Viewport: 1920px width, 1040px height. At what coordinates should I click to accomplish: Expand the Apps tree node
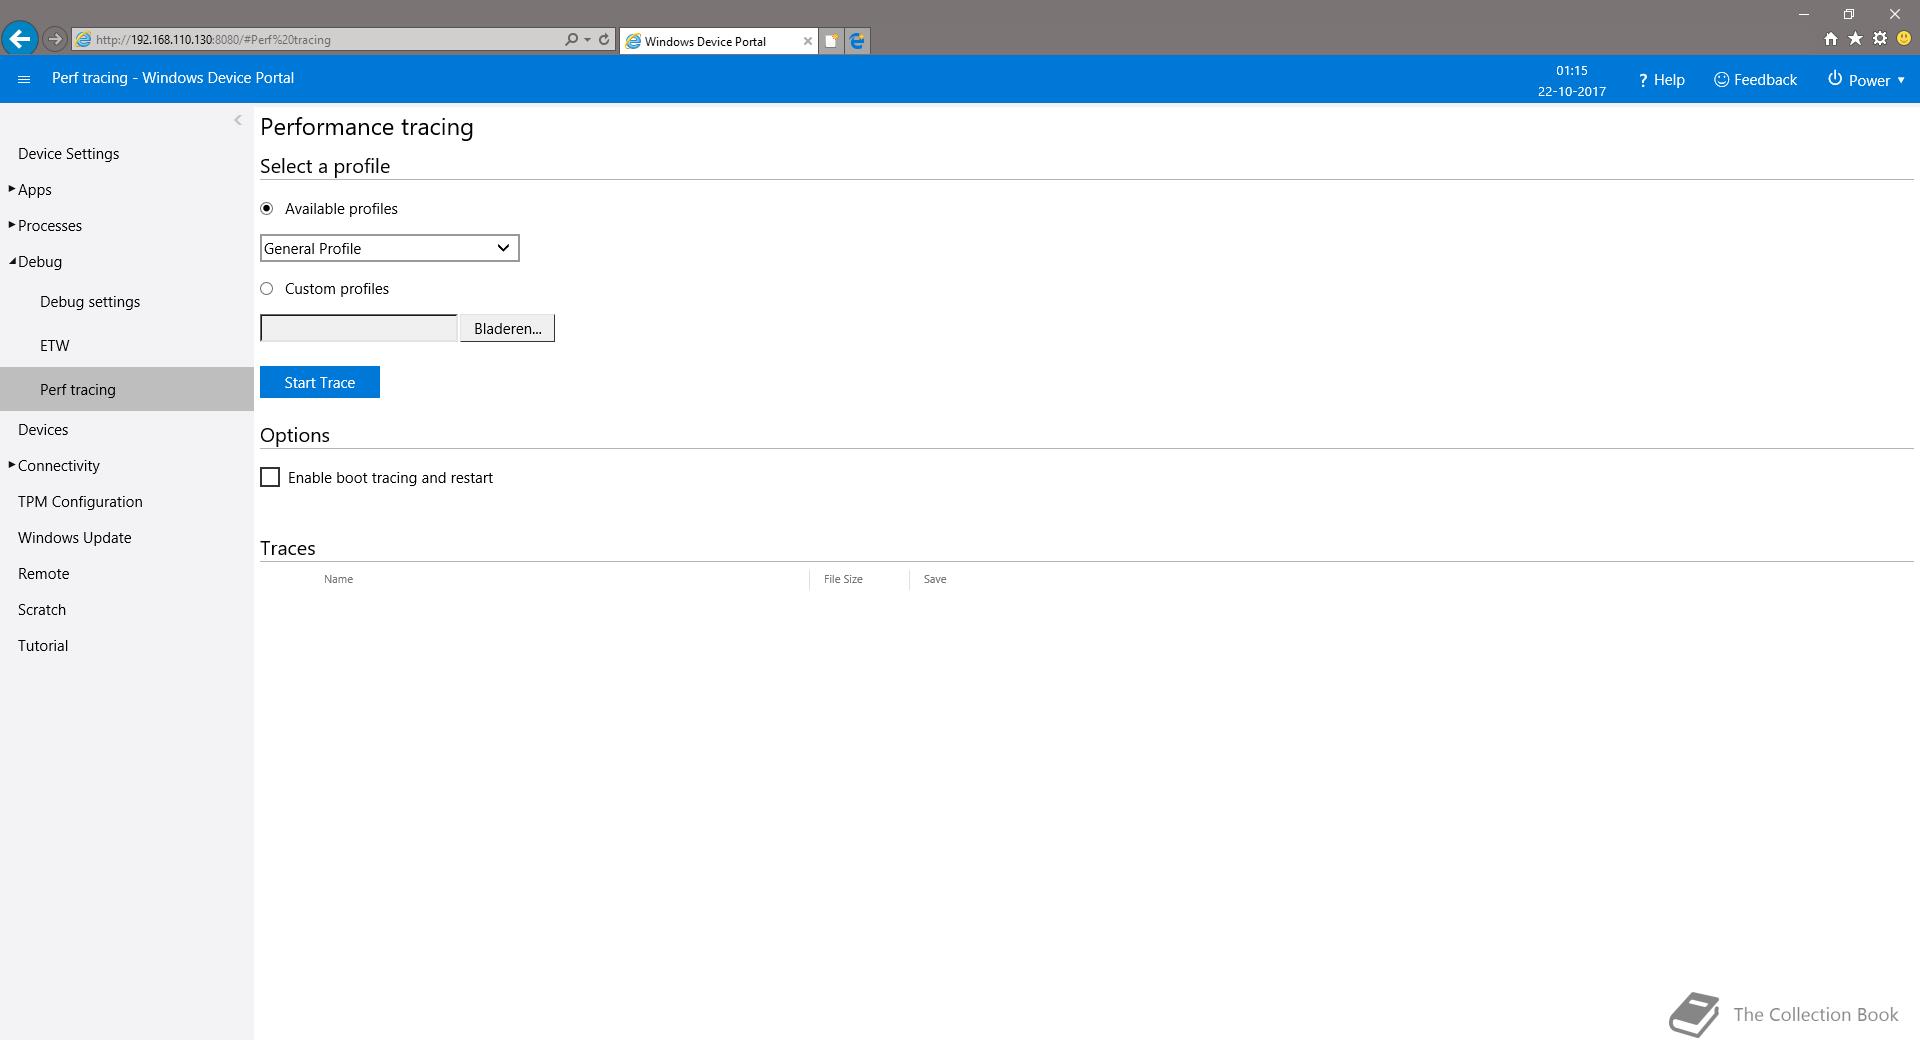[12, 189]
